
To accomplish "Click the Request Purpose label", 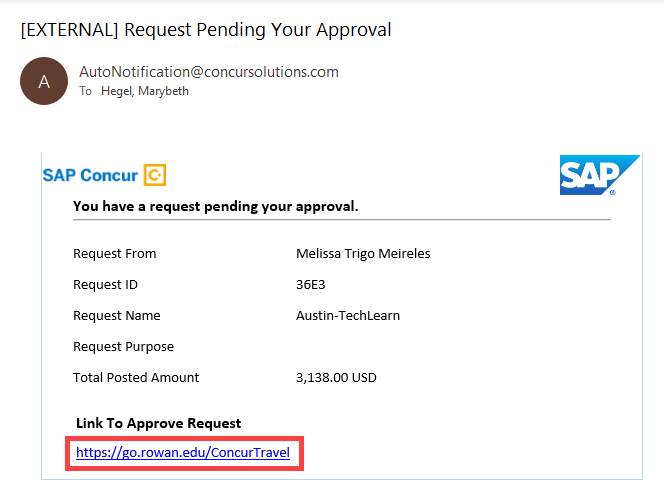I will tap(124, 347).
